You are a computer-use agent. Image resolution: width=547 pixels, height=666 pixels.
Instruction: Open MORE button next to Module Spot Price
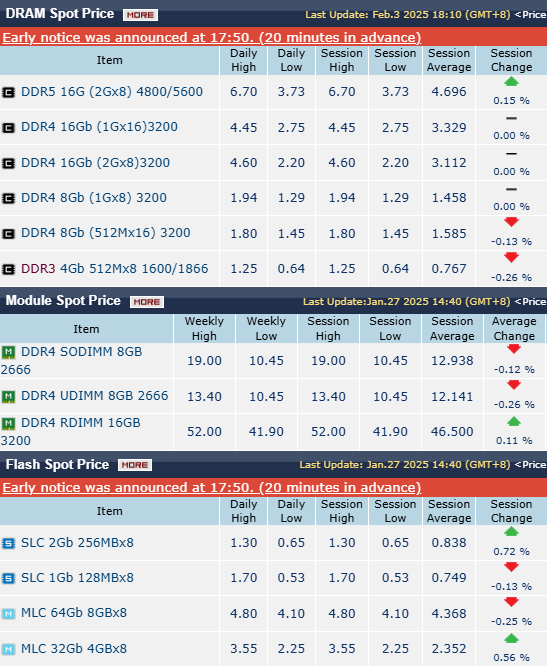pyautogui.click(x=147, y=302)
